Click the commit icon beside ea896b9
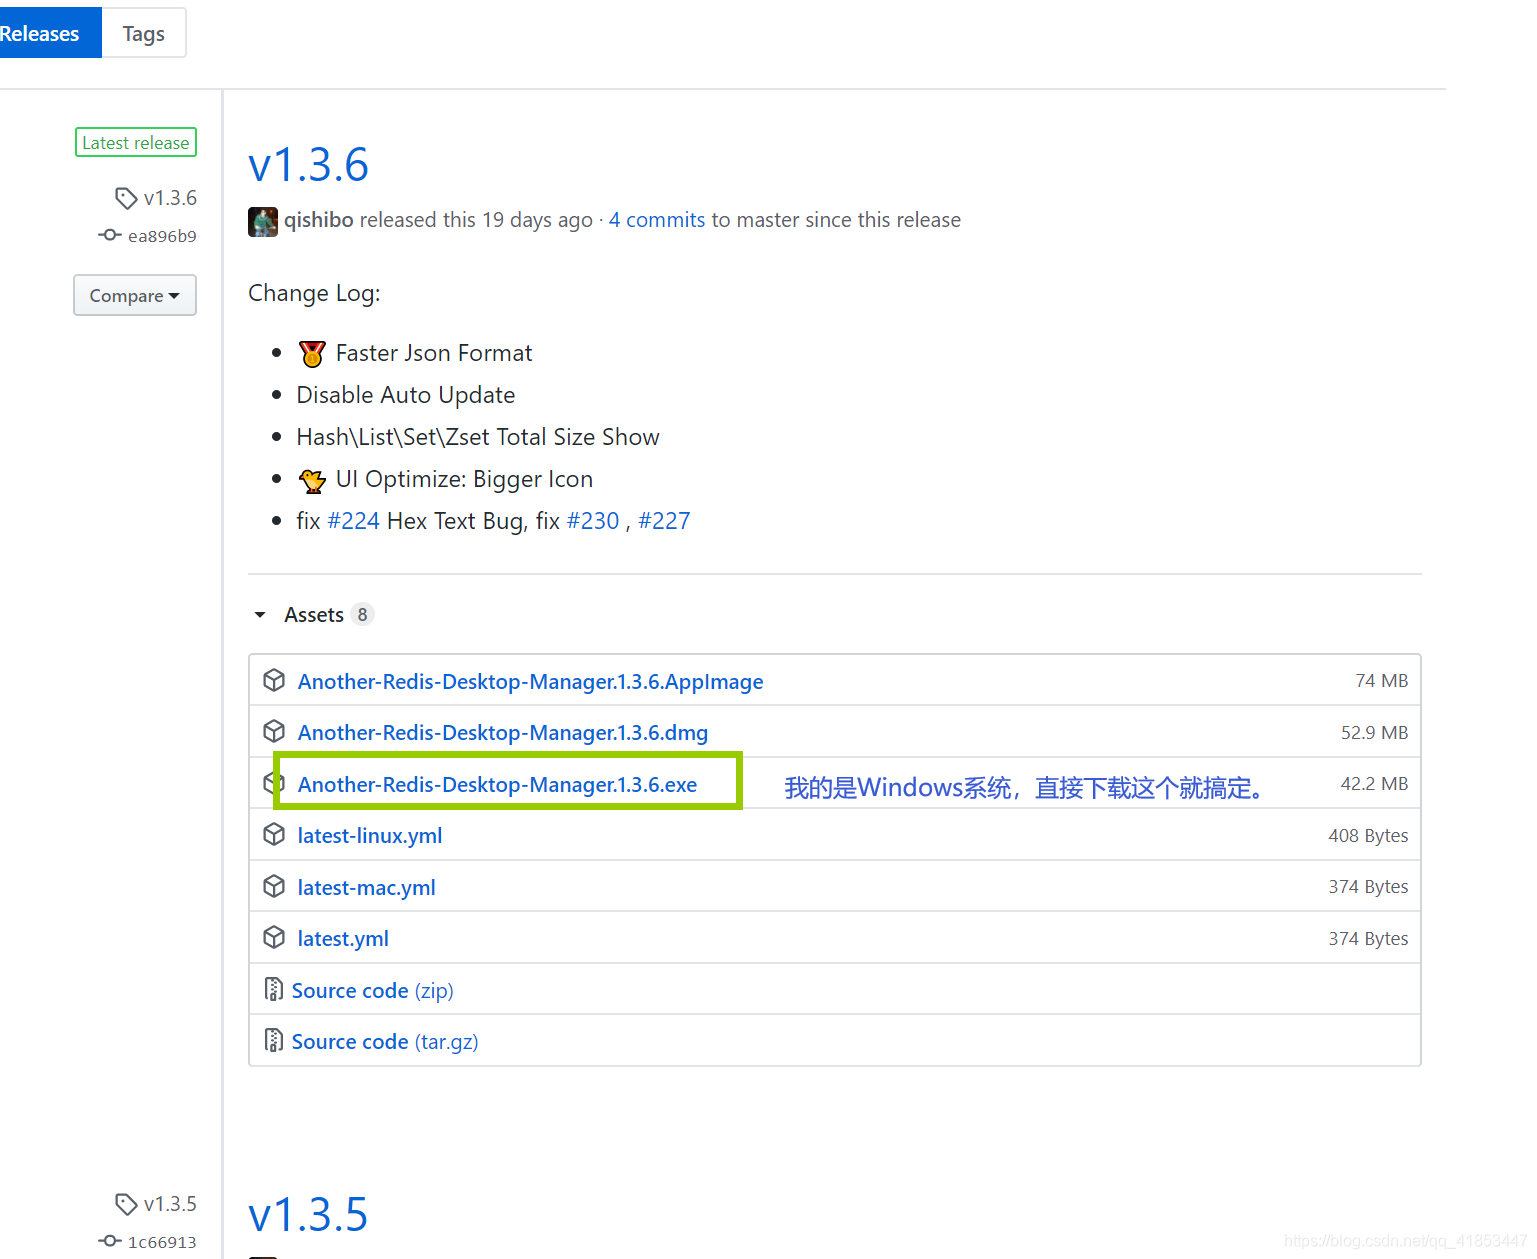 110,235
